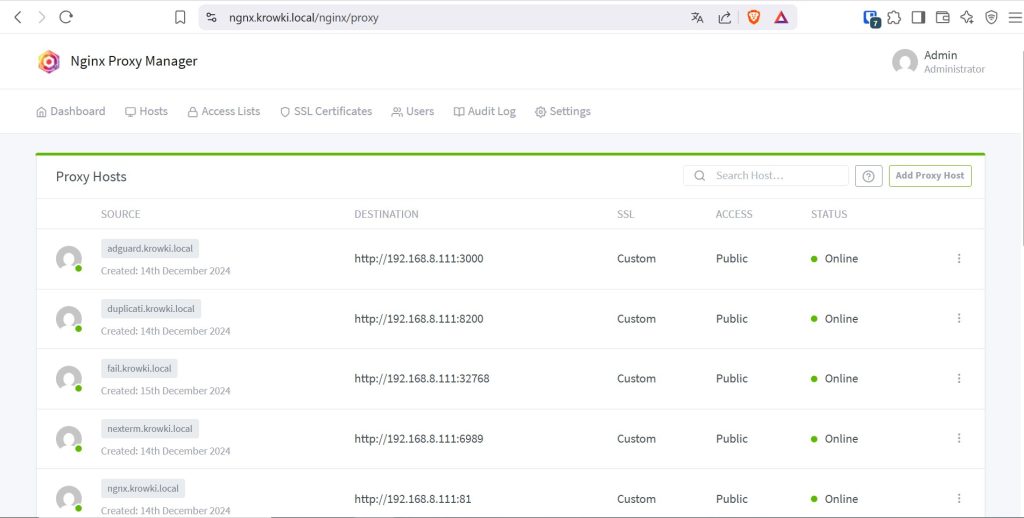Click the VPN shield icon
Image resolution: width=1024 pixels, height=518 pixels.
(x=991, y=18)
